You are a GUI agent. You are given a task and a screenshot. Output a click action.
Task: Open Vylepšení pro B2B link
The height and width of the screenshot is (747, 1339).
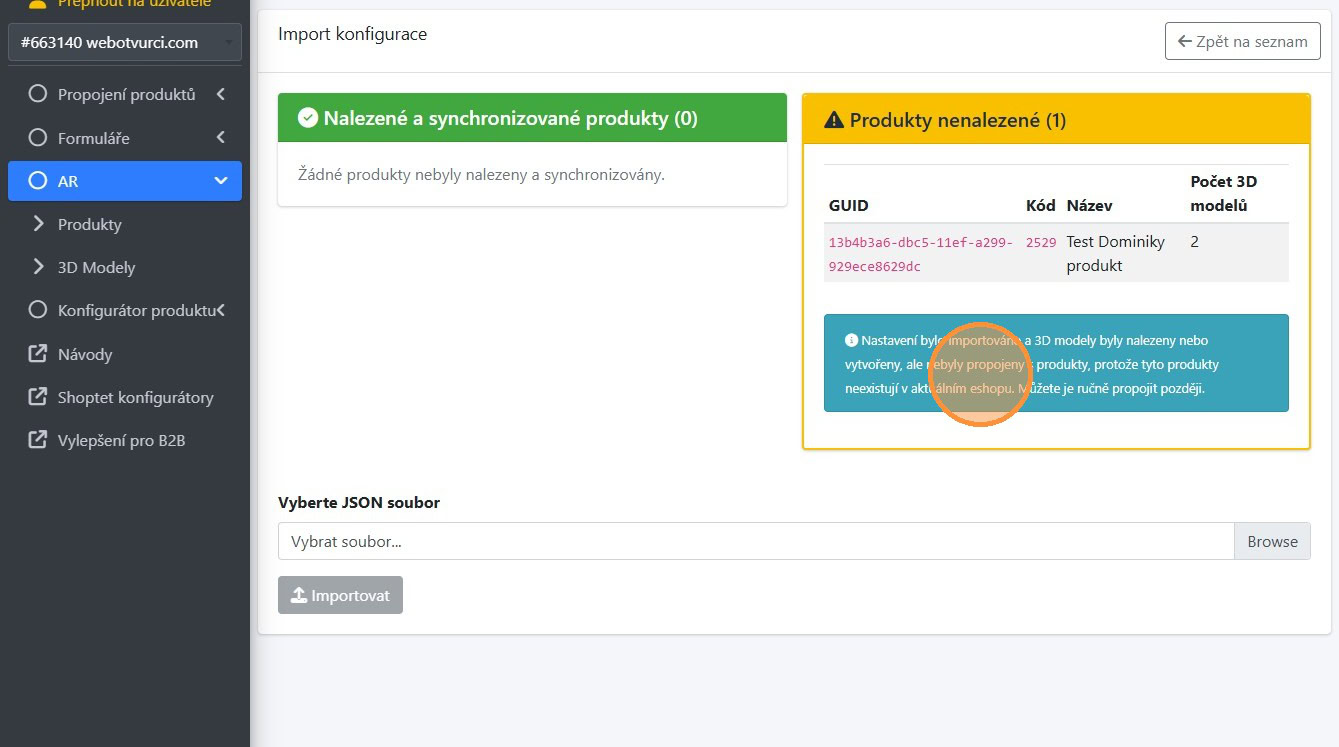click(125, 440)
